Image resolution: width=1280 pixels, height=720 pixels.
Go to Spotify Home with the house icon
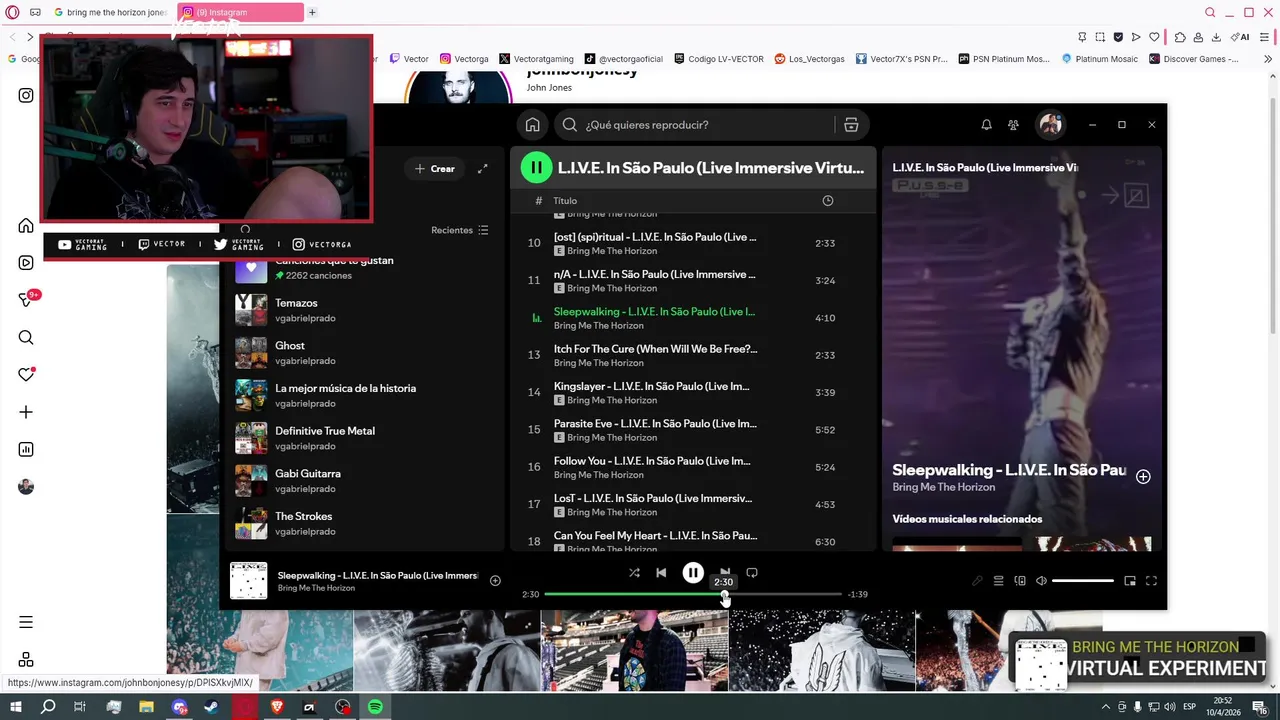tap(532, 125)
